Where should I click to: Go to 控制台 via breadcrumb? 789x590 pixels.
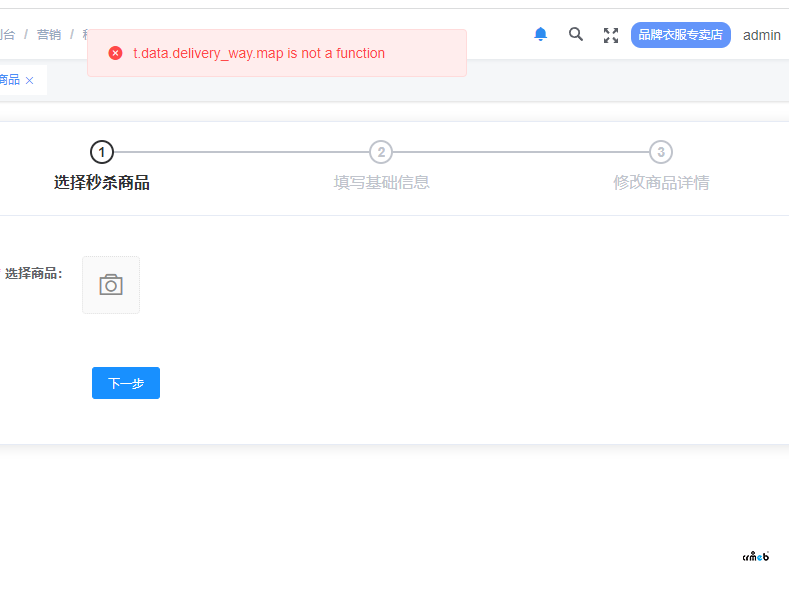coord(7,34)
